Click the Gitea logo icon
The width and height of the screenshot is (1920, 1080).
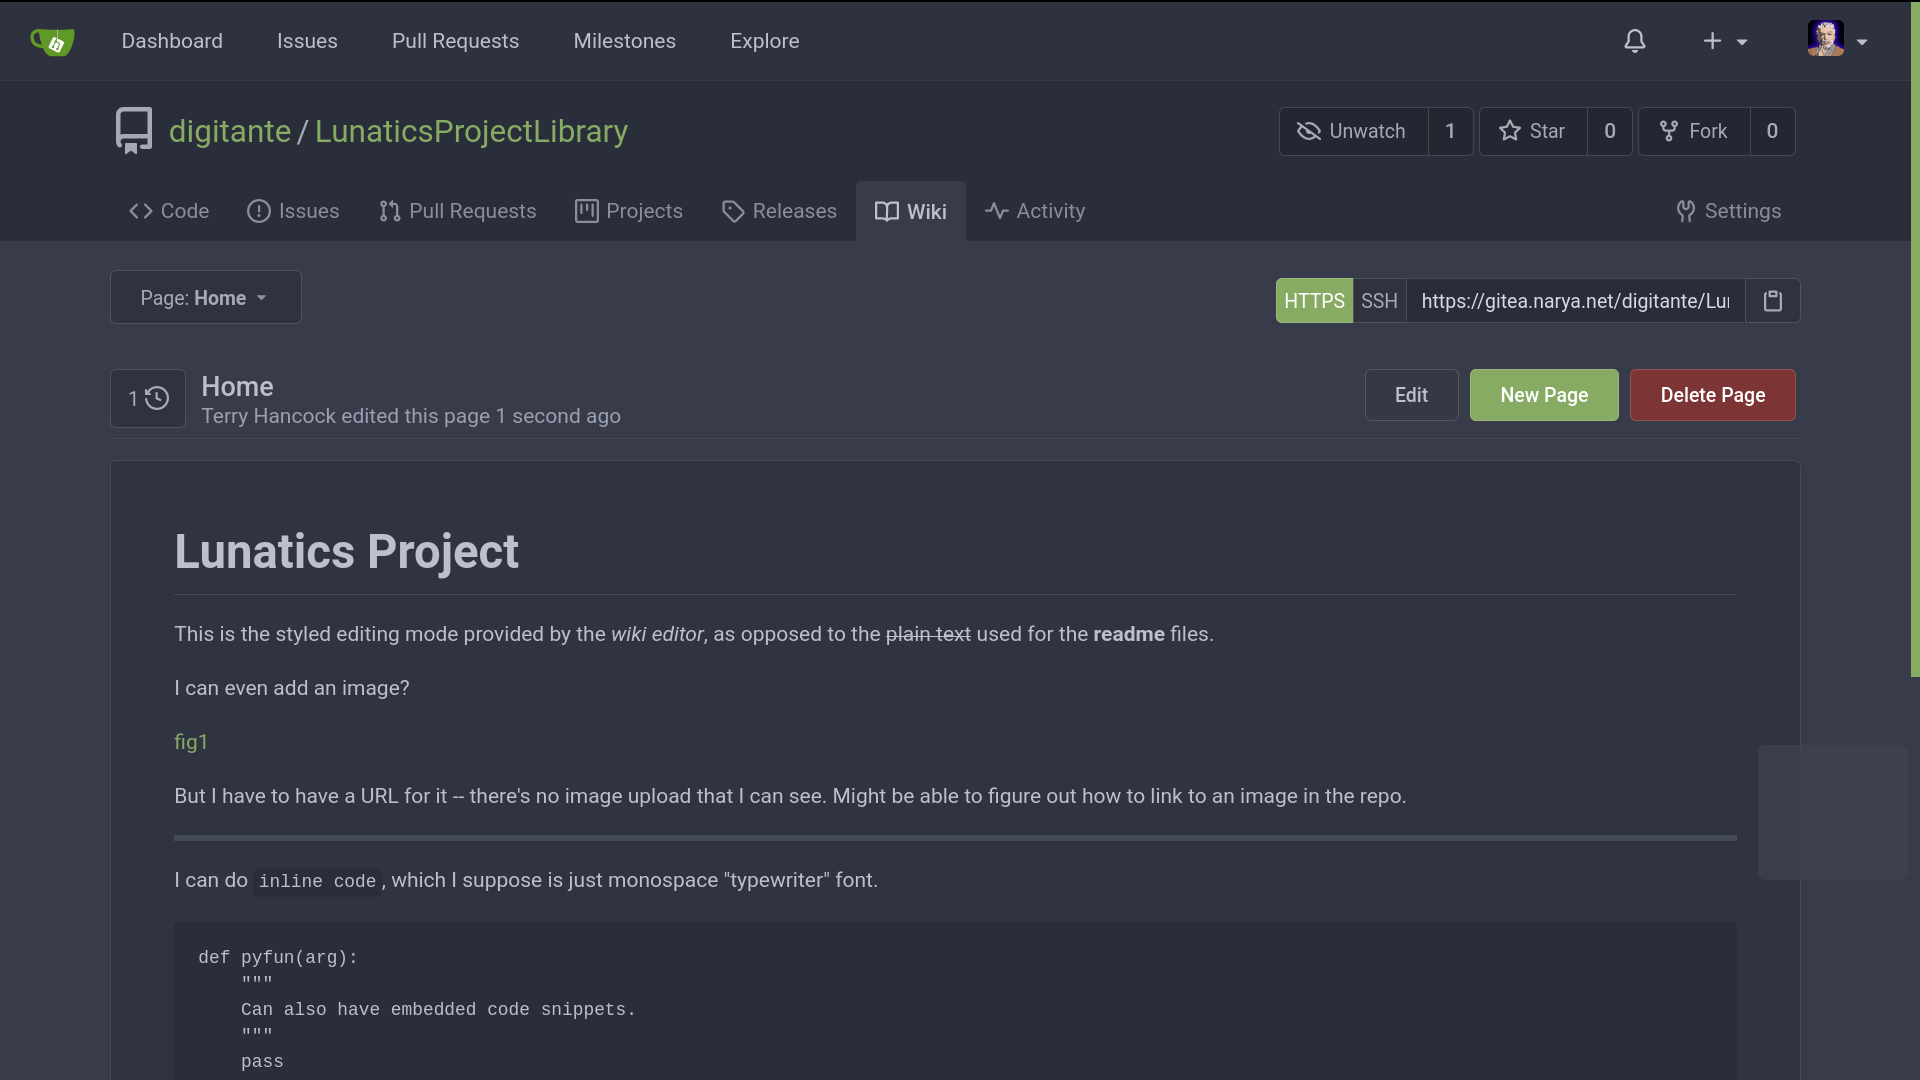[x=52, y=41]
